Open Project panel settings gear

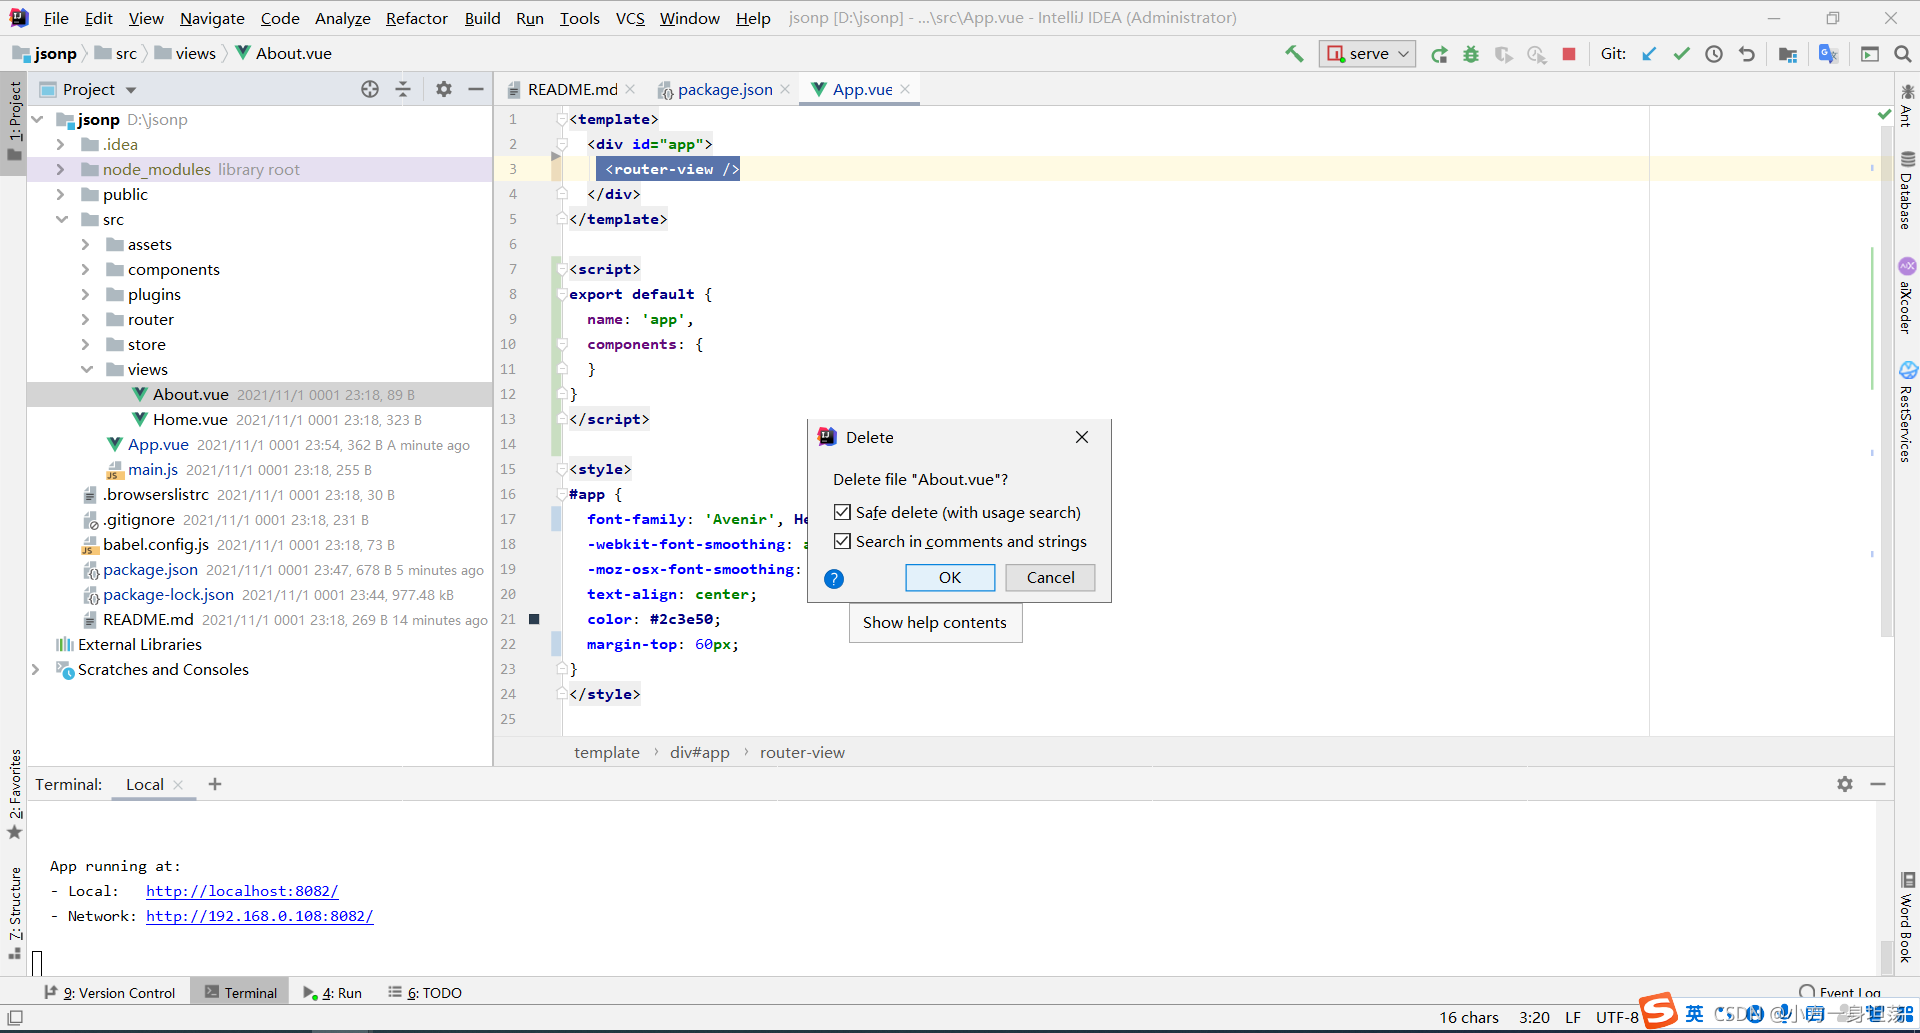pyautogui.click(x=444, y=89)
